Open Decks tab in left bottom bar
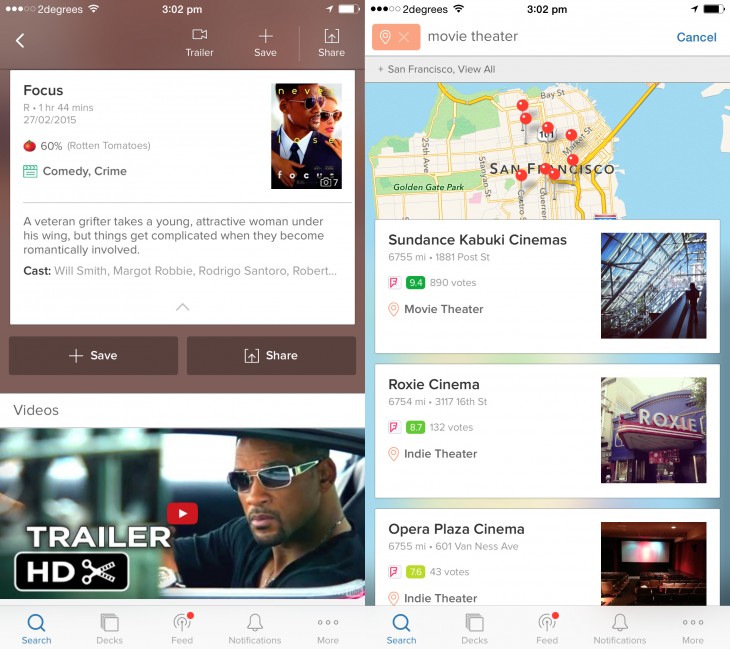This screenshot has height=649, width=730. coord(109,628)
